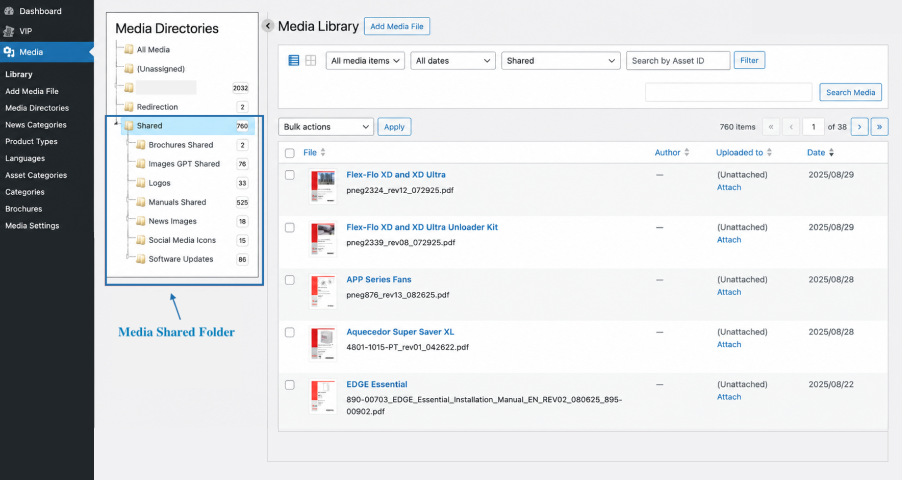Go to next page arrow

click(859, 127)
